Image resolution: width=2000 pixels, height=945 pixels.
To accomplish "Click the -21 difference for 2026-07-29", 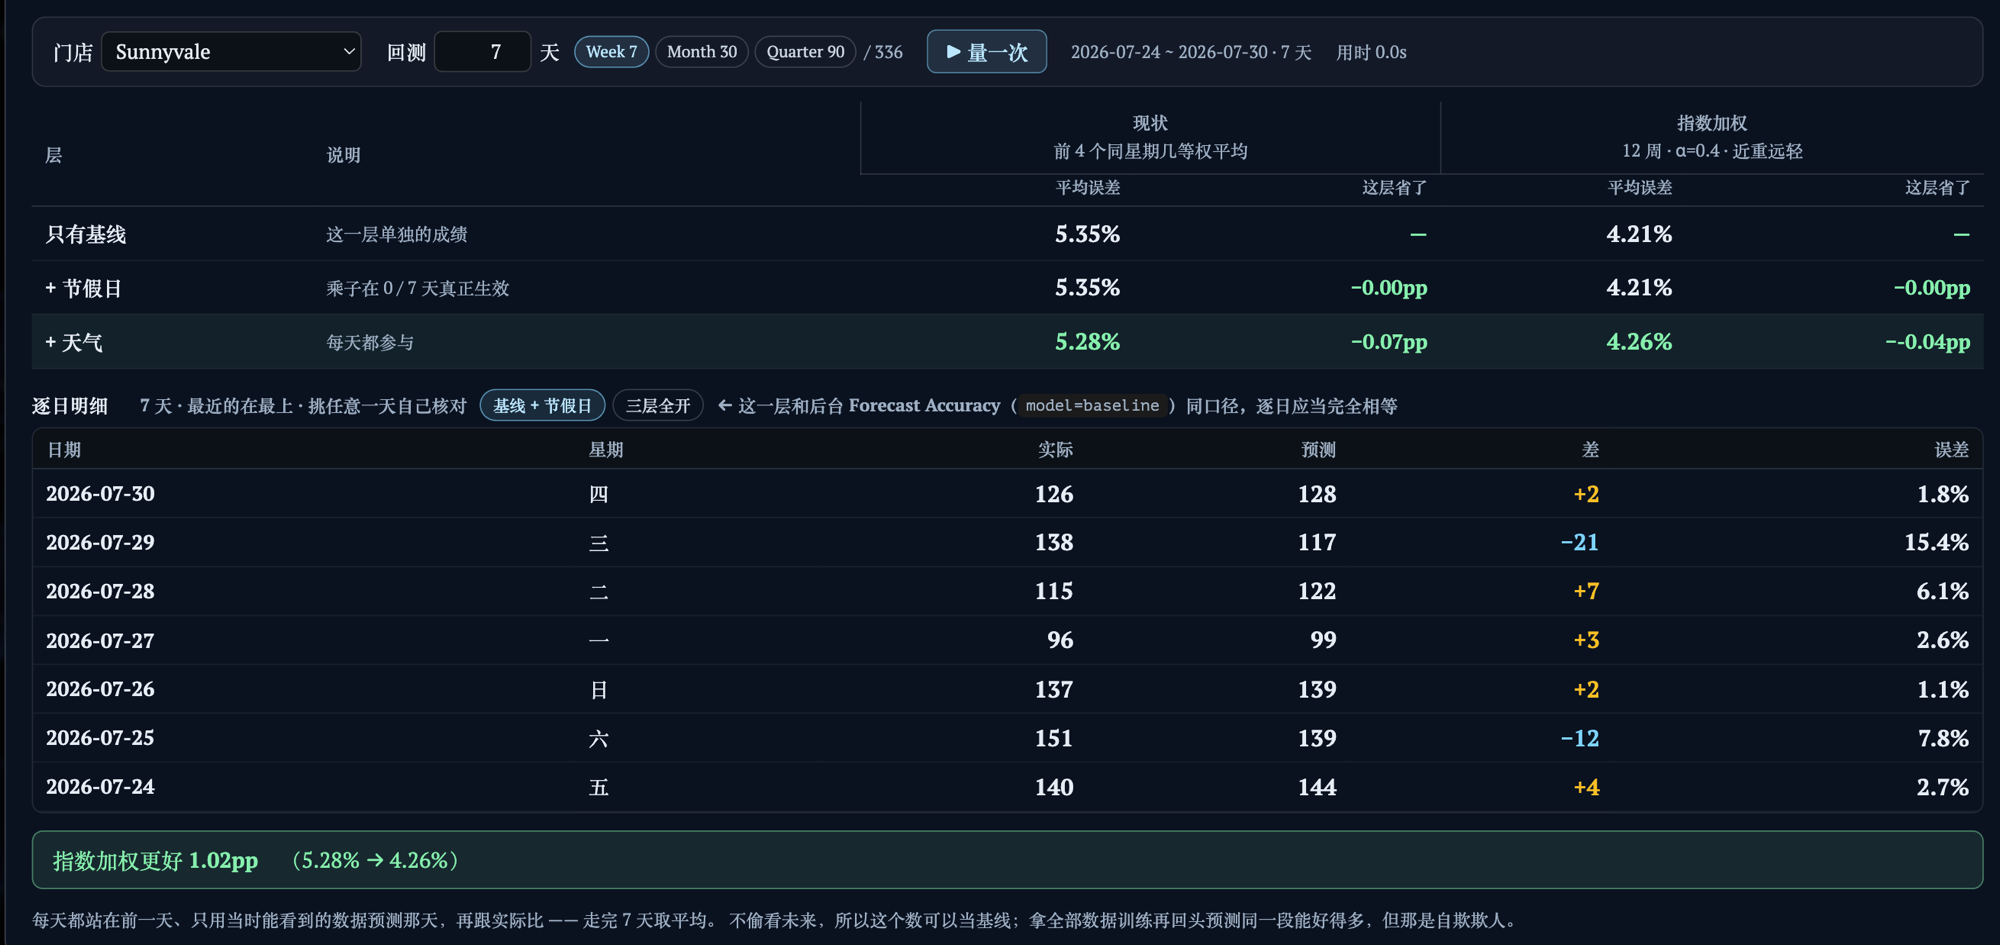I will tap(1580, 542).
